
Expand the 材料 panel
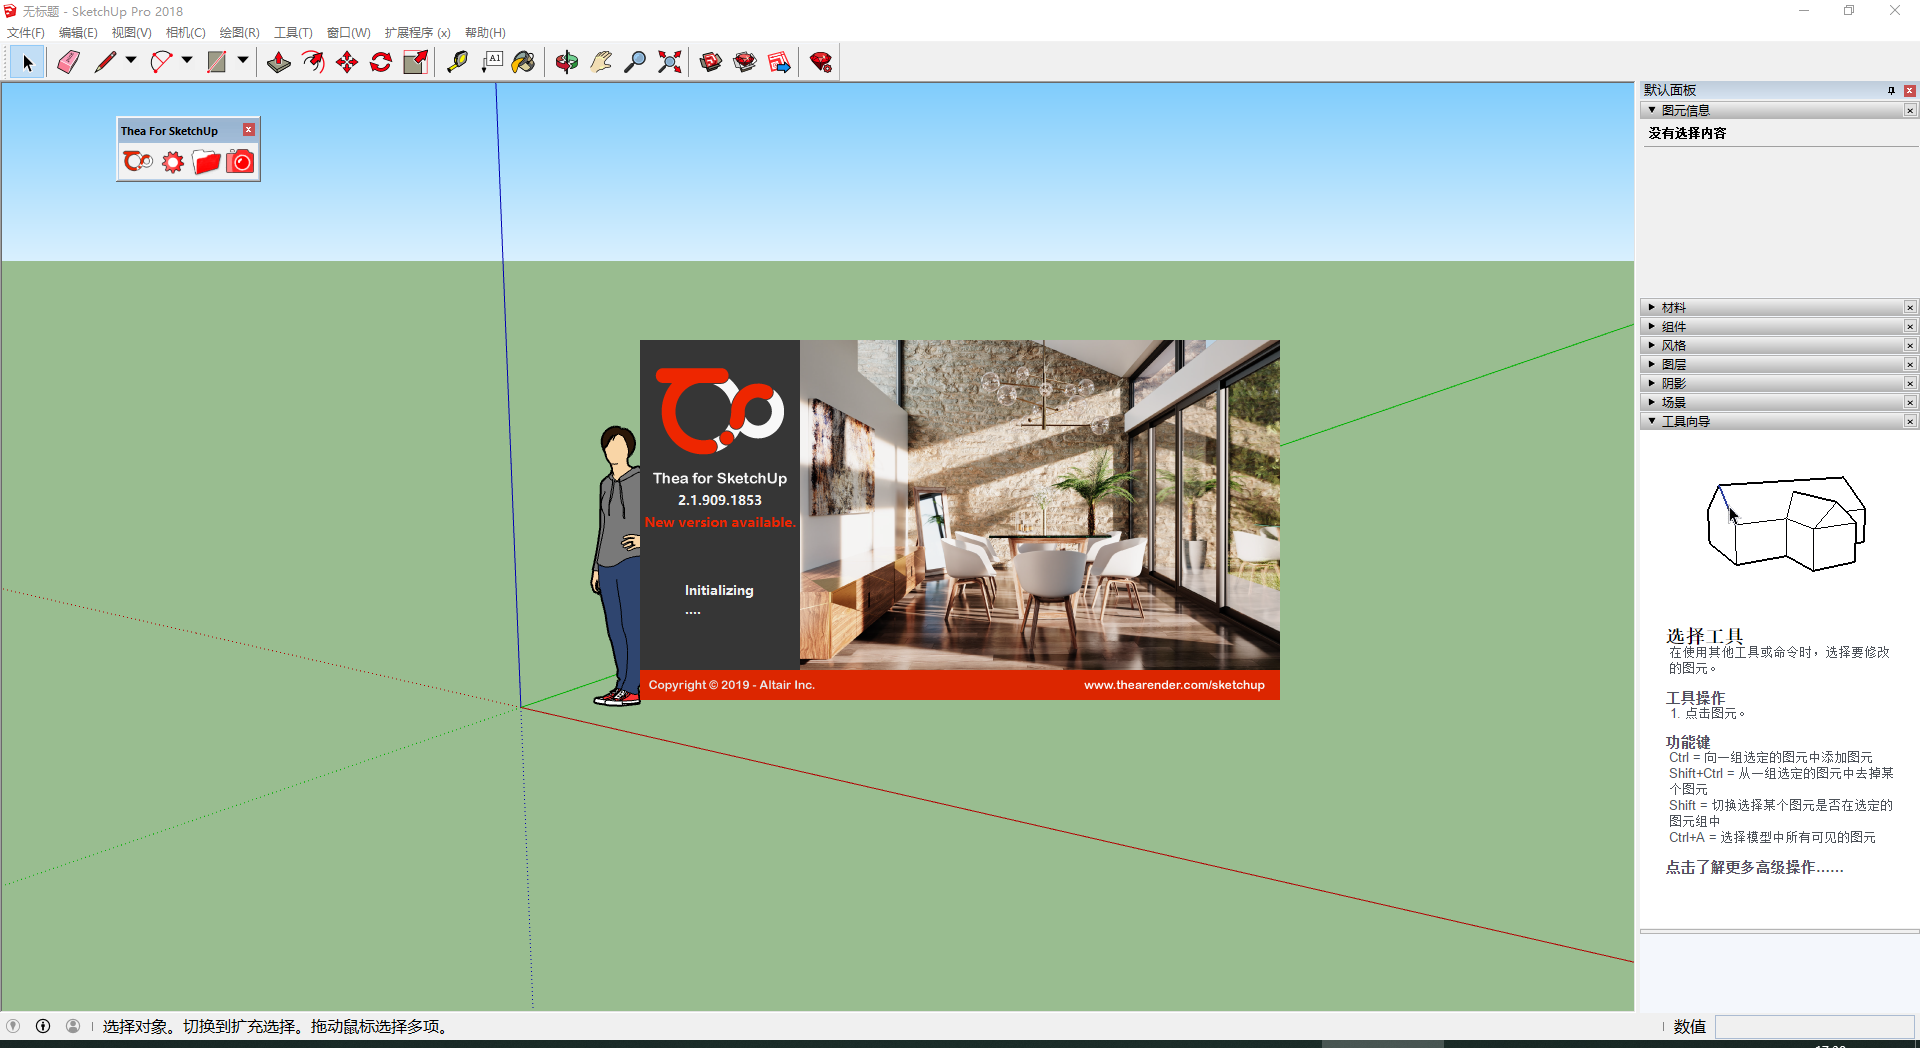[1652, 307]
